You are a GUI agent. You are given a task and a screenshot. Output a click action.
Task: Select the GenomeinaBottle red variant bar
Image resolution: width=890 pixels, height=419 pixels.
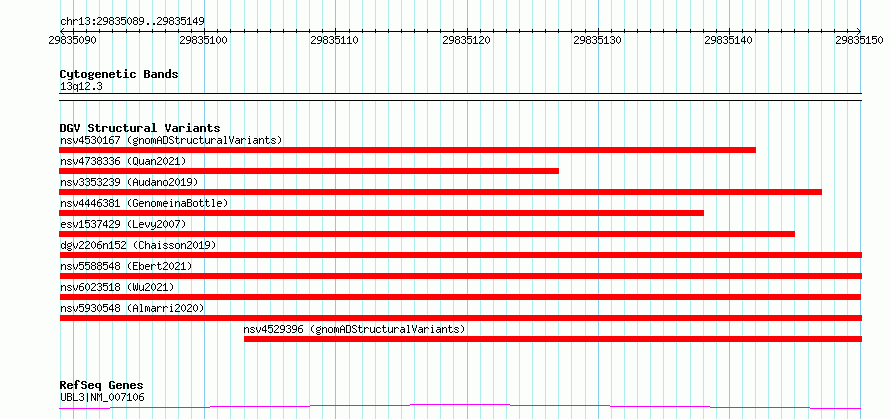click(381, 213)
